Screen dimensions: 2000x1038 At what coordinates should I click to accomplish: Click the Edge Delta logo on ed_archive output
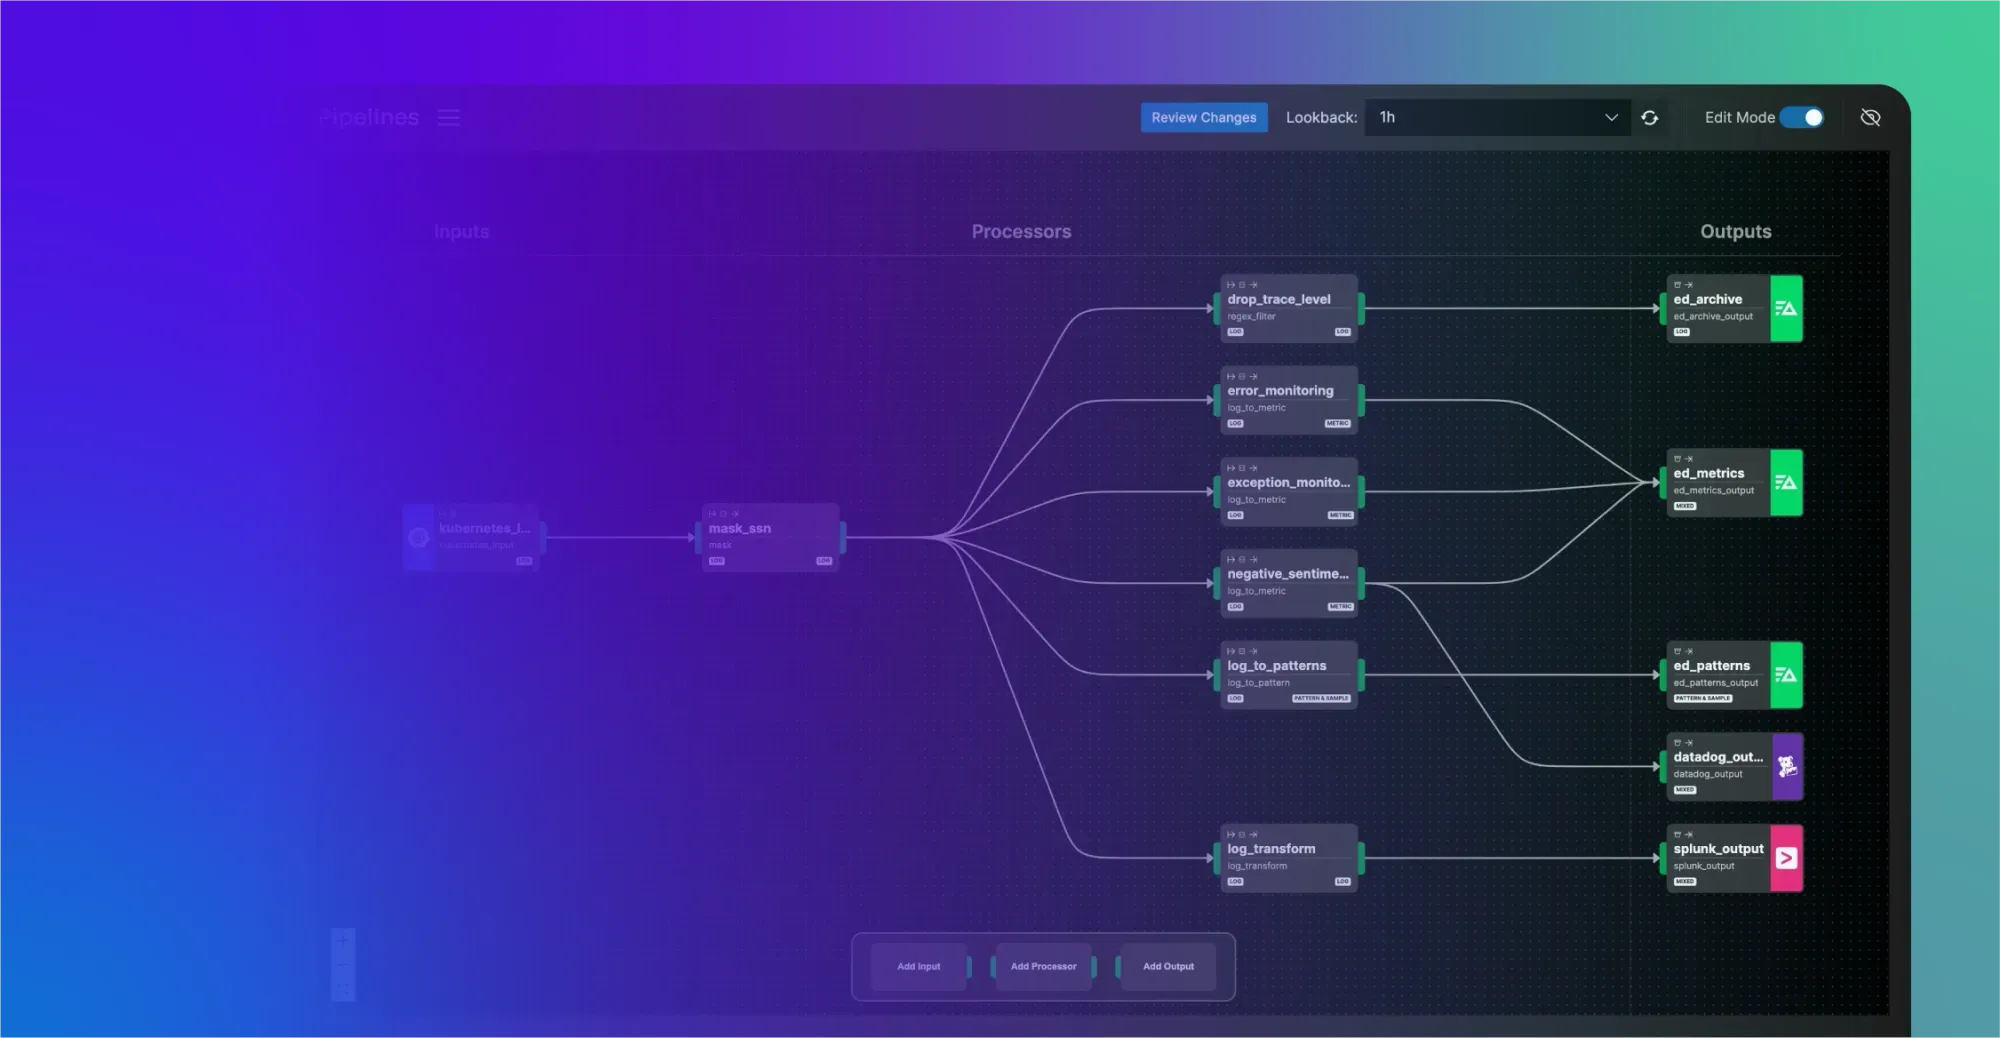click(x=1787, y=309)
